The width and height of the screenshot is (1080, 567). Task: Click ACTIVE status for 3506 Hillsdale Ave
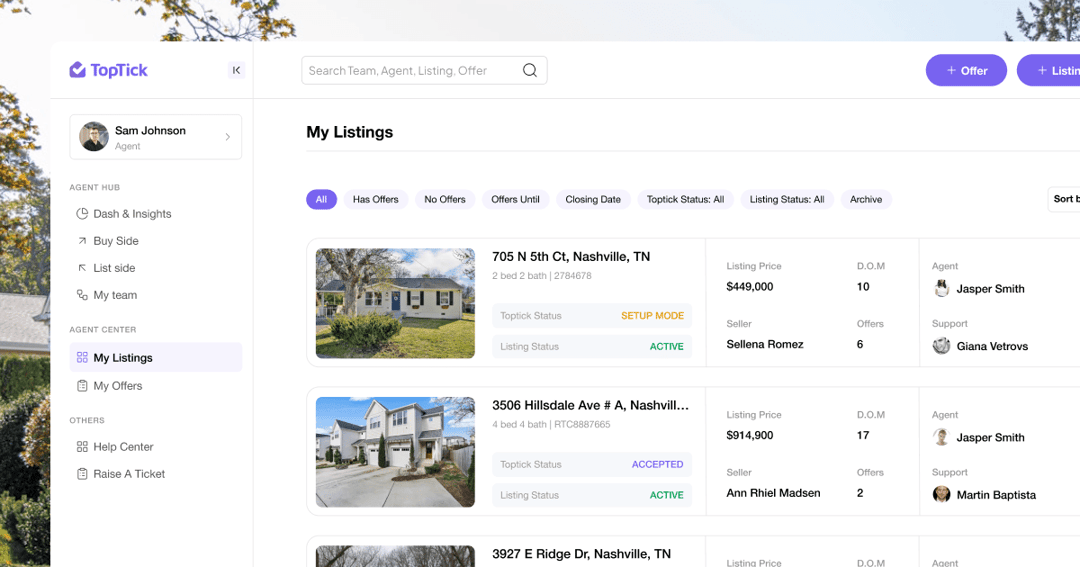pos(667,495)
